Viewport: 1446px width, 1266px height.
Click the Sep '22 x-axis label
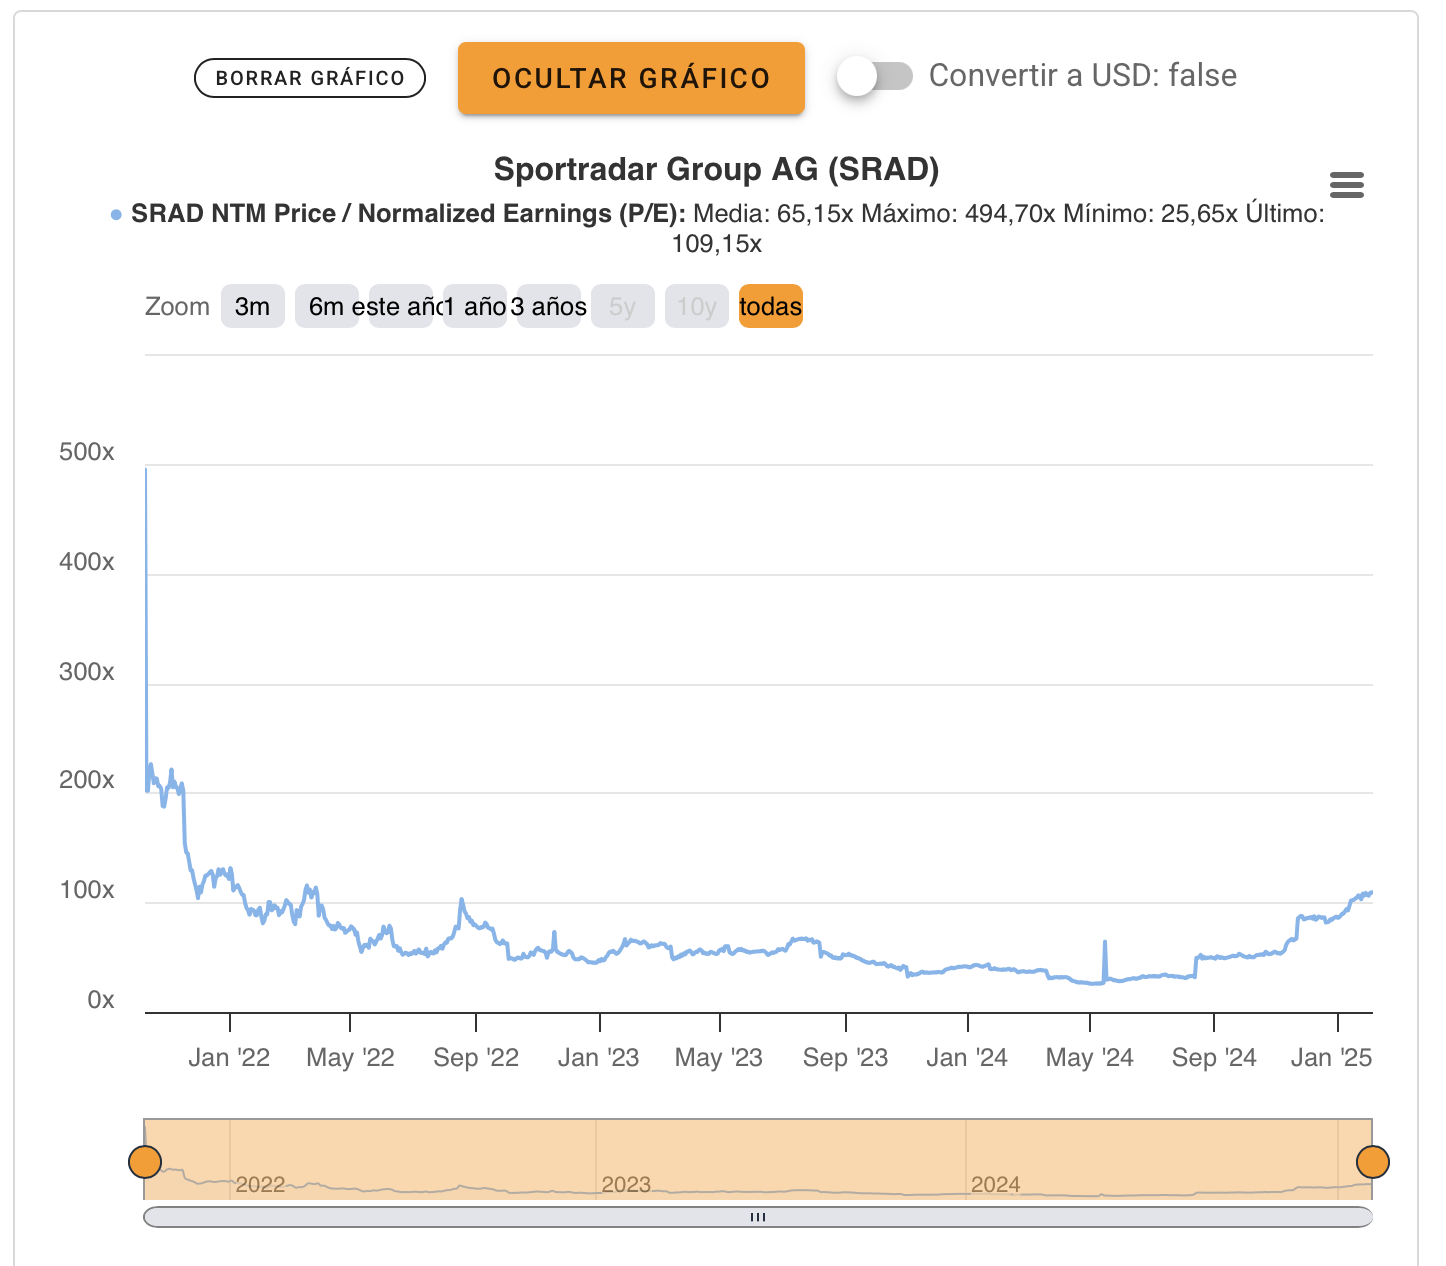point(476,1058)
